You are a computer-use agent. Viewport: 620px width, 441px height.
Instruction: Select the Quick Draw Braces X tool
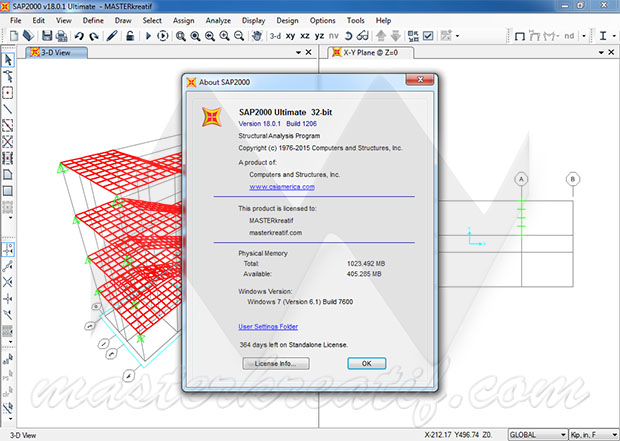point(8,142)
